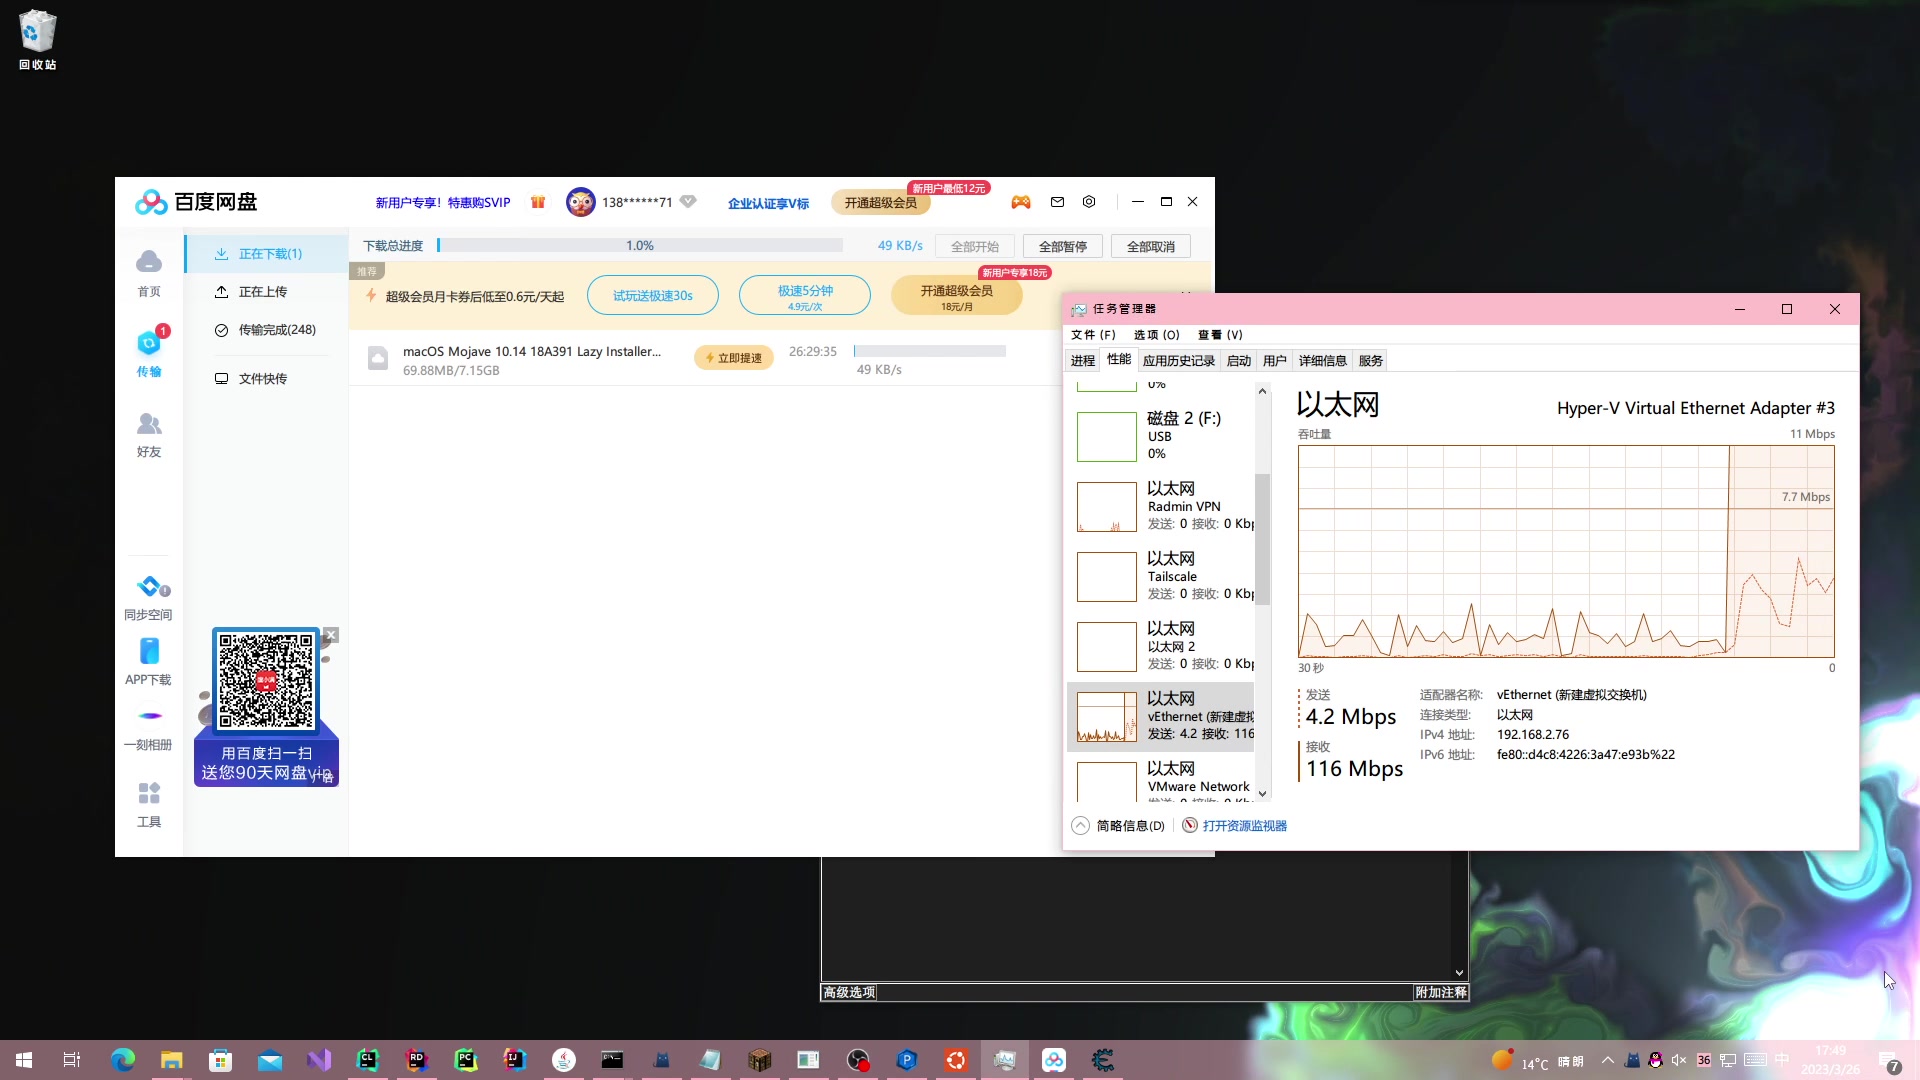
Task: Click the Pause All downloads button
Action: coord(1062,246)
